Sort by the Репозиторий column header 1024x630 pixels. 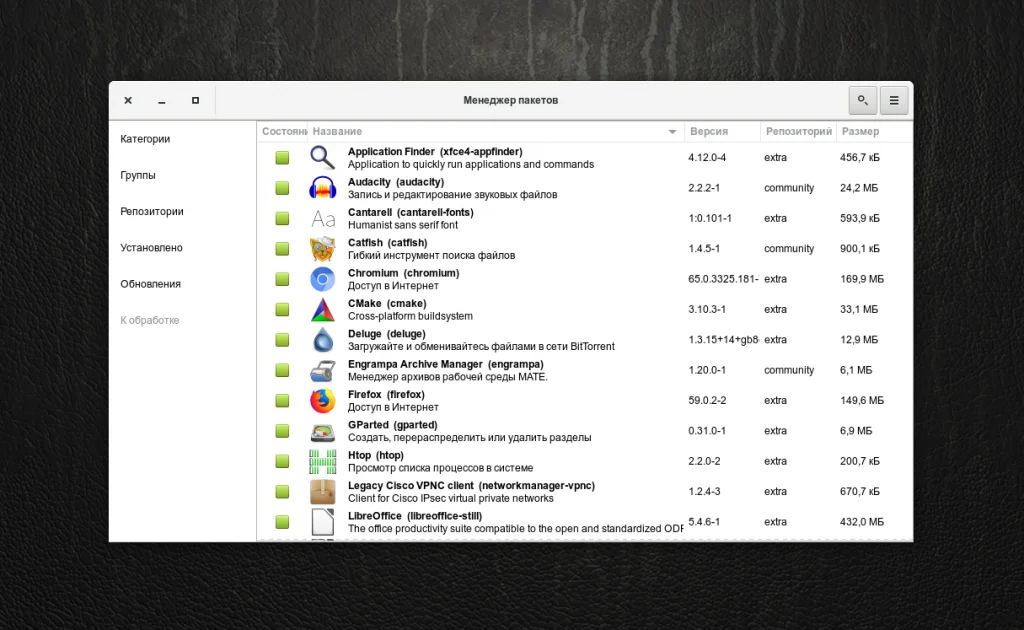(x=798, y=131)
